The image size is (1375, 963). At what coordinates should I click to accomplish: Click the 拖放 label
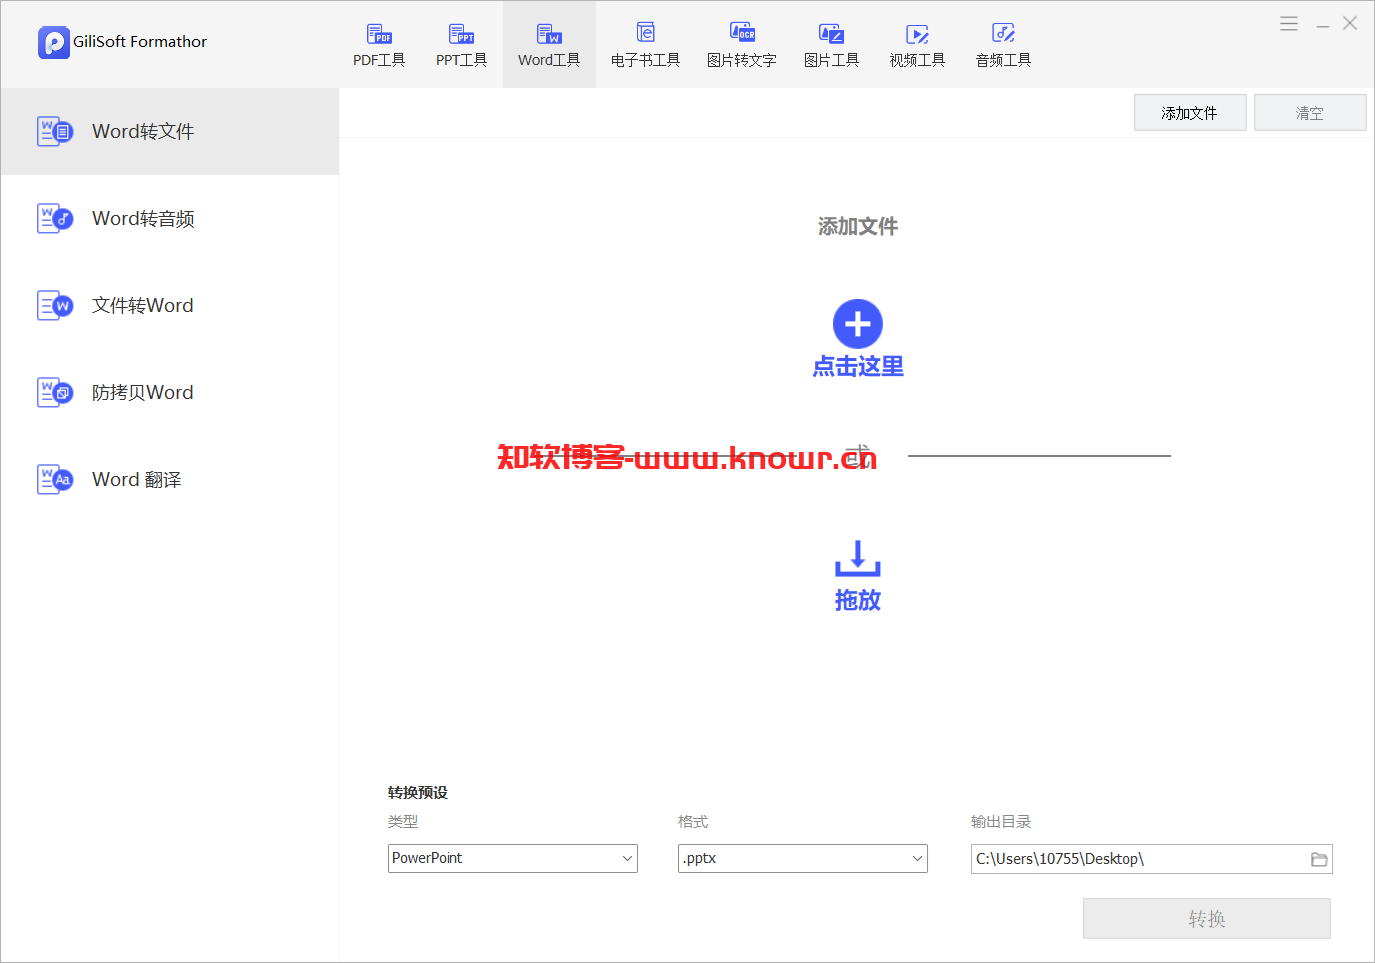(x=858, y=600)
